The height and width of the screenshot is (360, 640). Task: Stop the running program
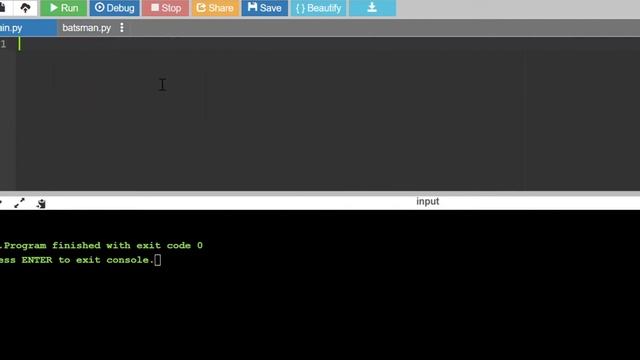pyautogui.click(x=165, y=8)
